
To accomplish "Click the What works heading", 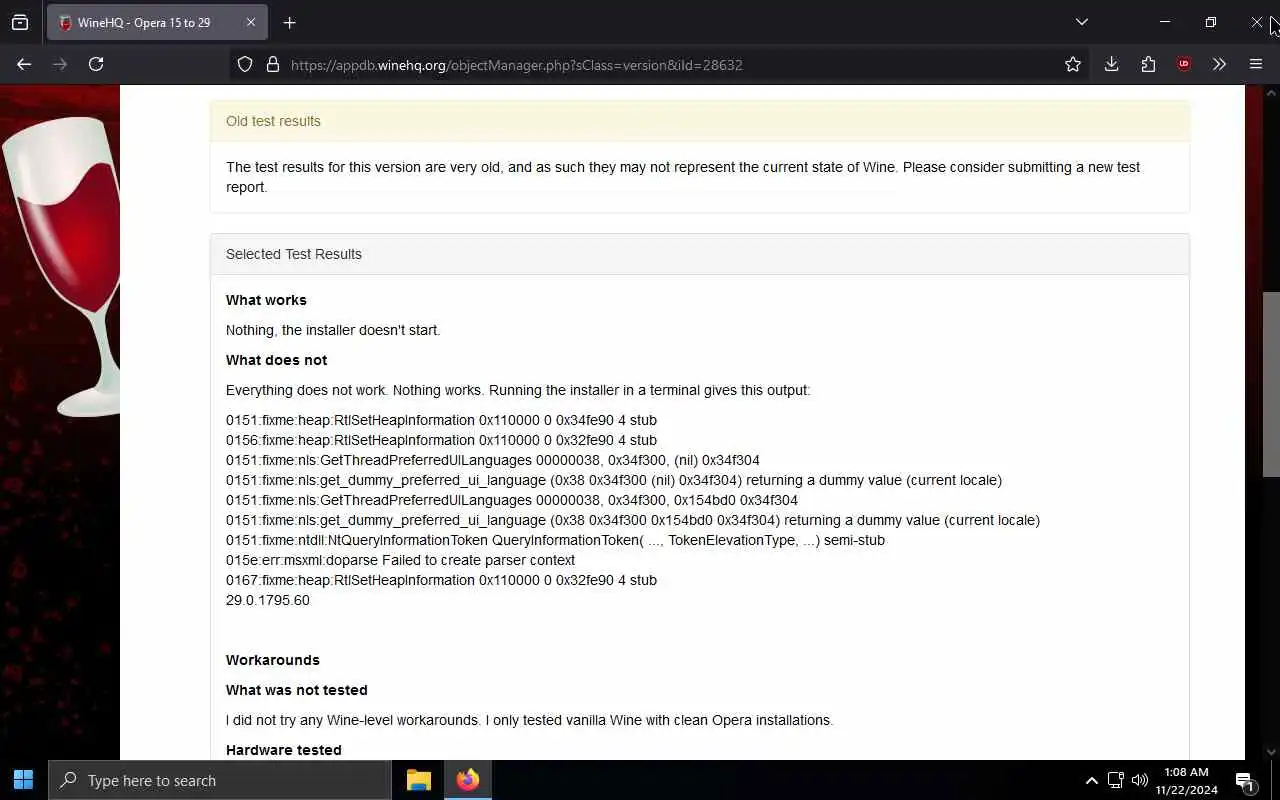I will coord(266,300).
